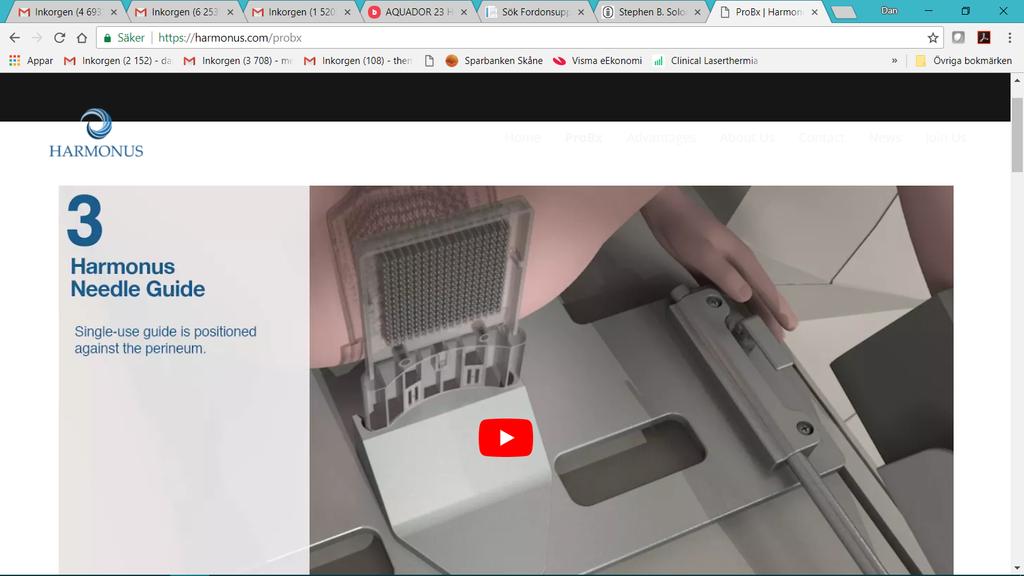Click the 'Harmonus Needle Guide' heading
The width and height of the screenshot is (1024, 576).
137,278
